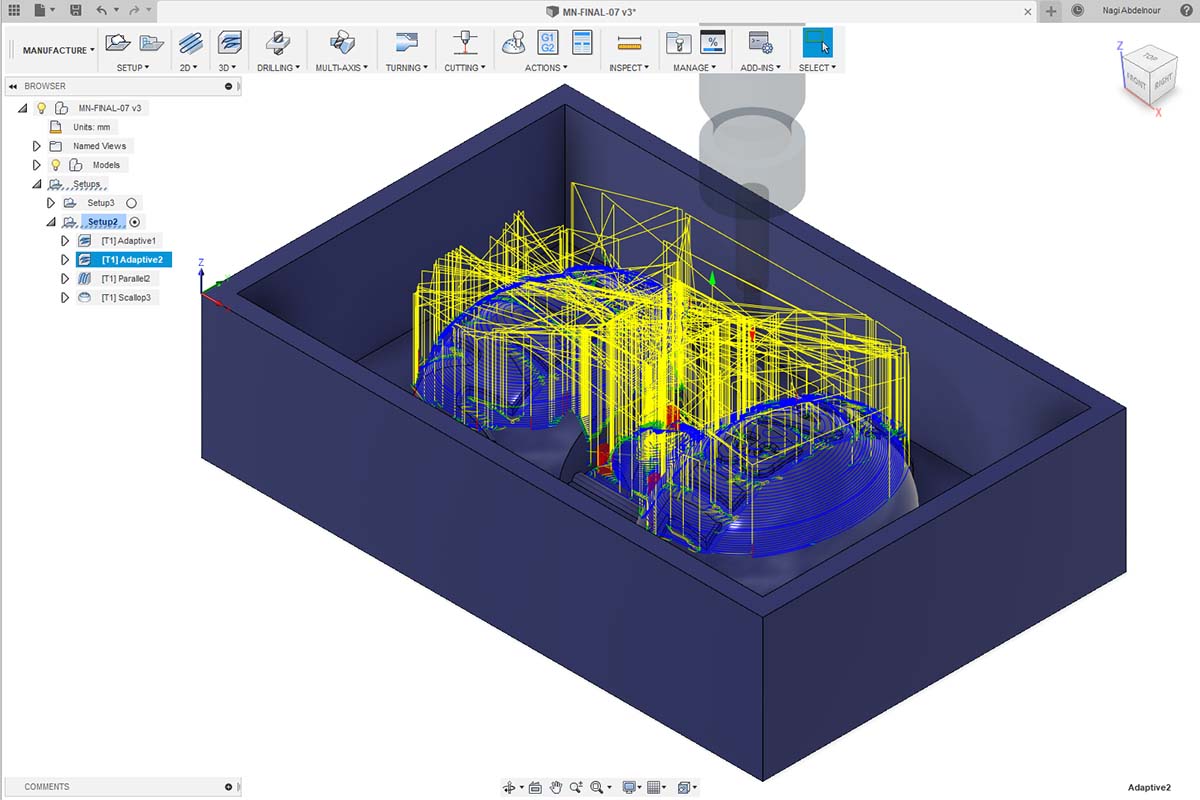
Task: Open the ADD-INS menu
Action: tap(760, 68)
